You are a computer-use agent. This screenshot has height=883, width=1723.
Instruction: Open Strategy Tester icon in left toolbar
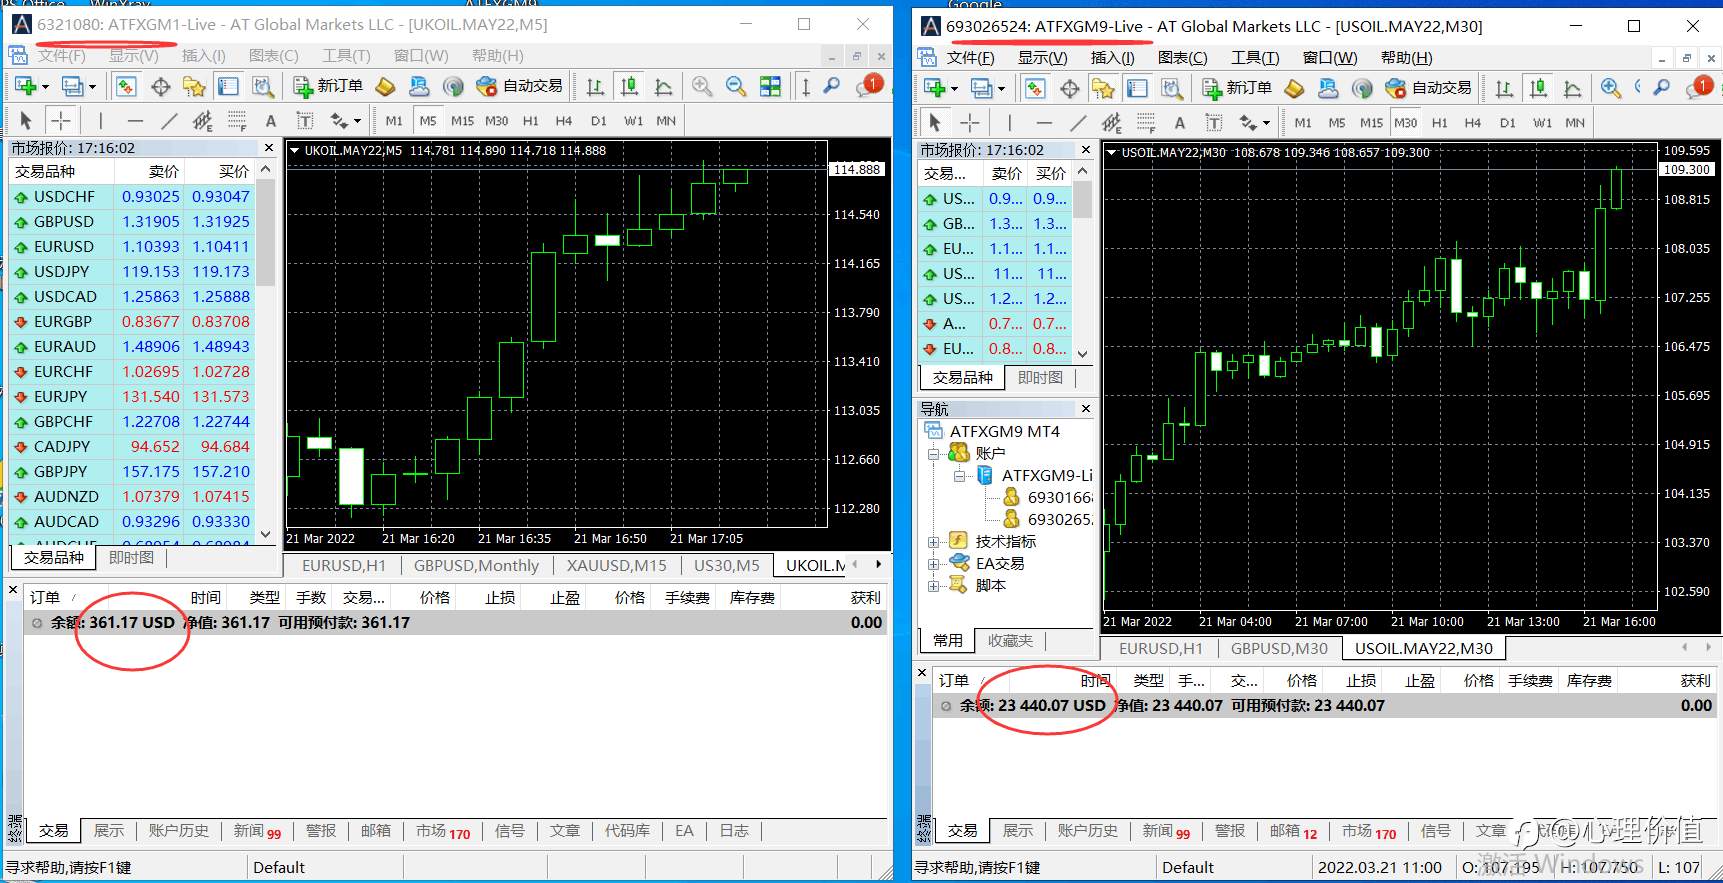[262, 86]
